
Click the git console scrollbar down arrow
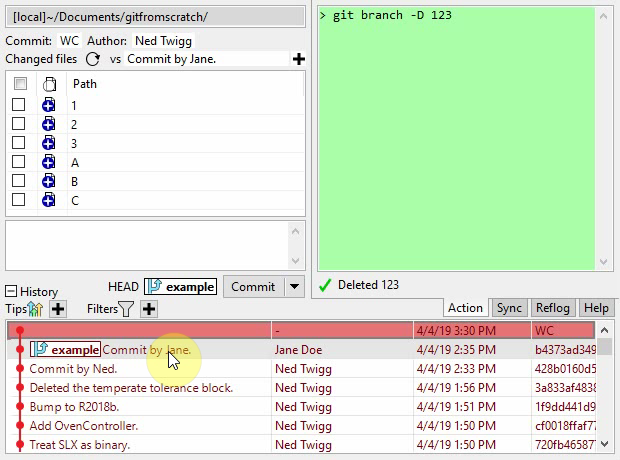tap(605, 261)
